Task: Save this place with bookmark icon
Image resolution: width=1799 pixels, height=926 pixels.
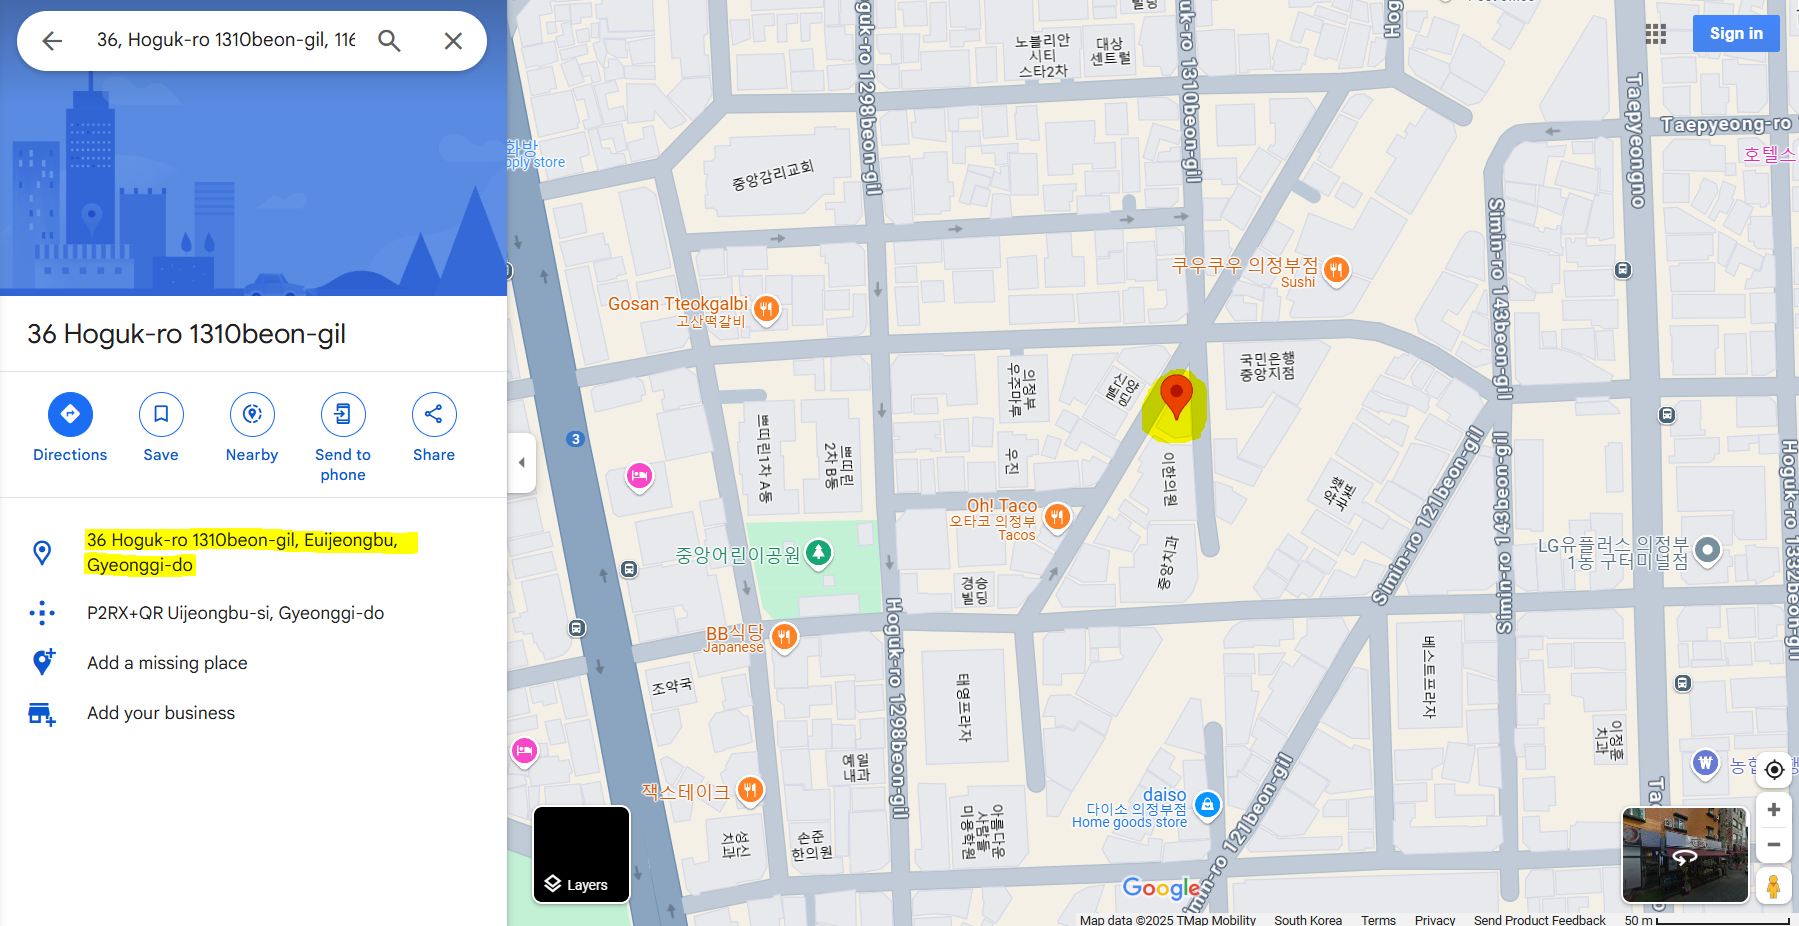Action: click(161, 428)
